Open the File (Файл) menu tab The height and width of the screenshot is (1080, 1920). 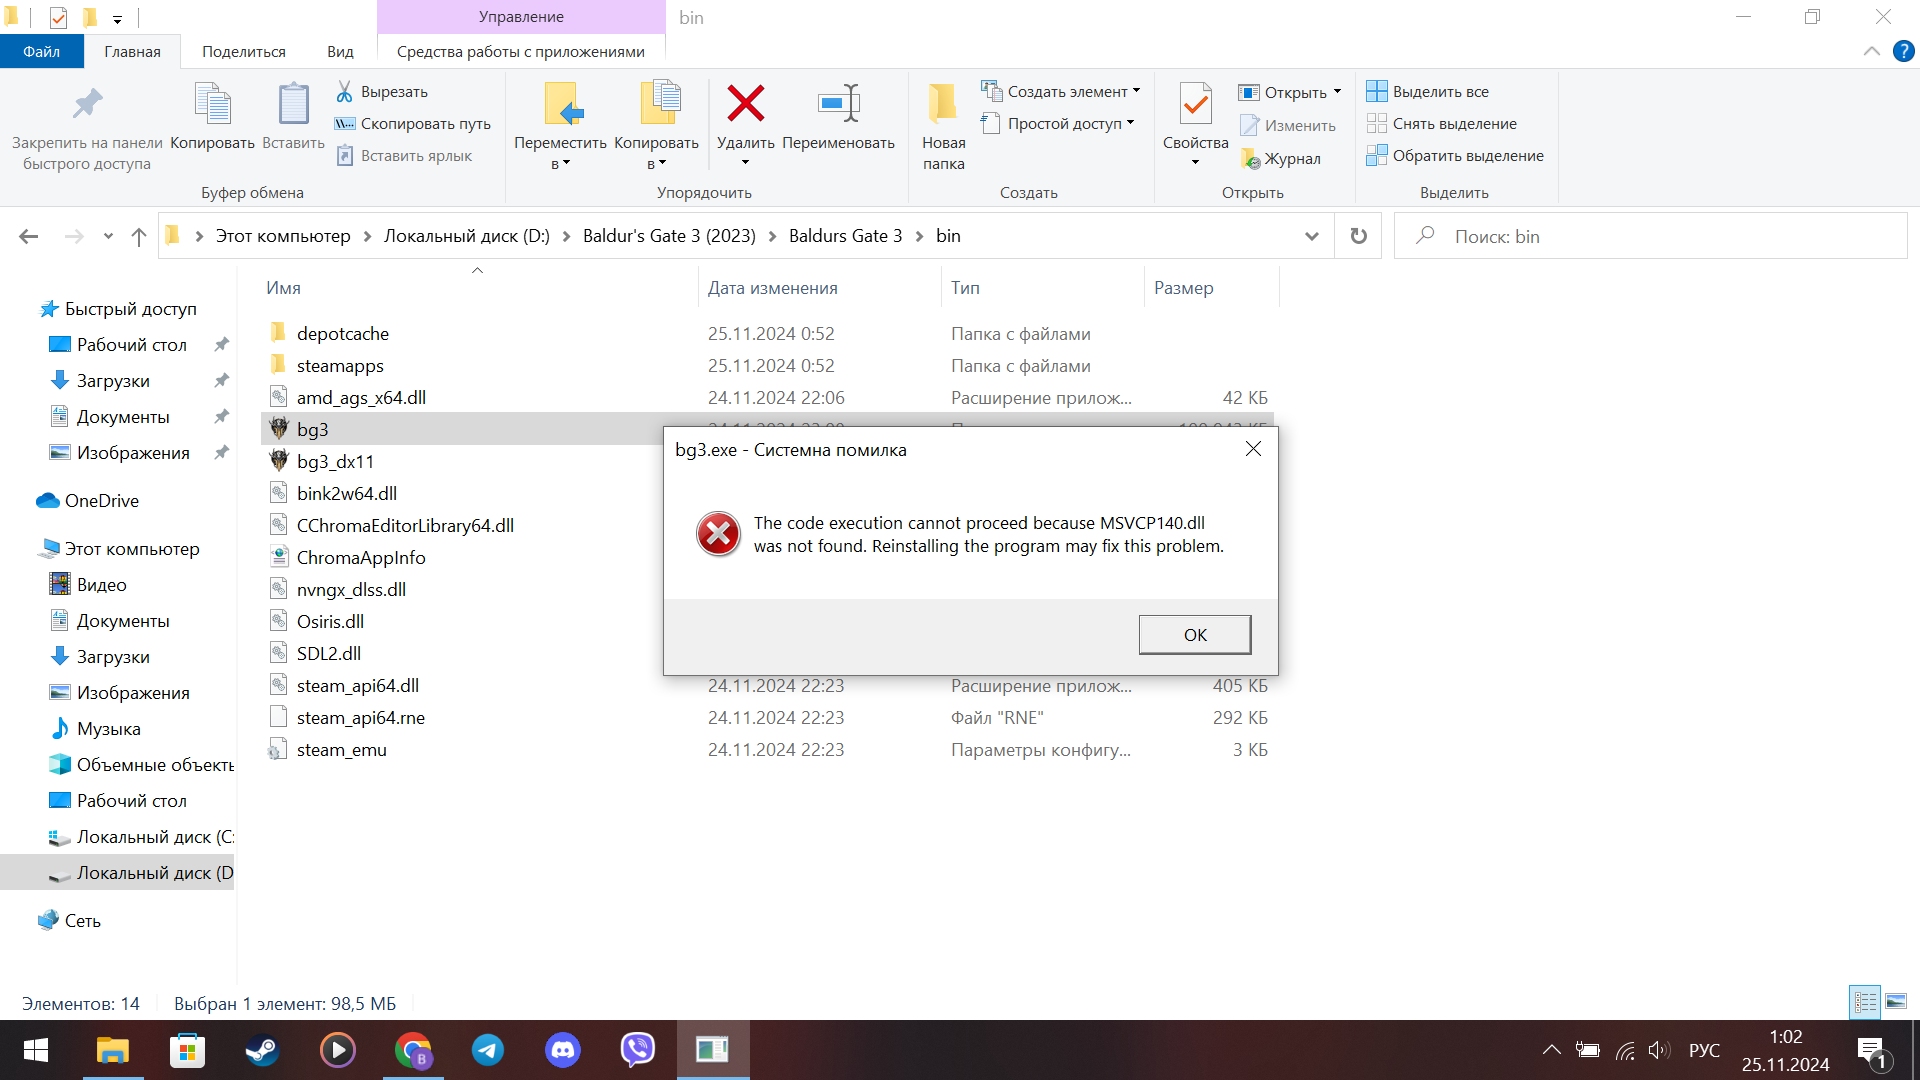41,52
